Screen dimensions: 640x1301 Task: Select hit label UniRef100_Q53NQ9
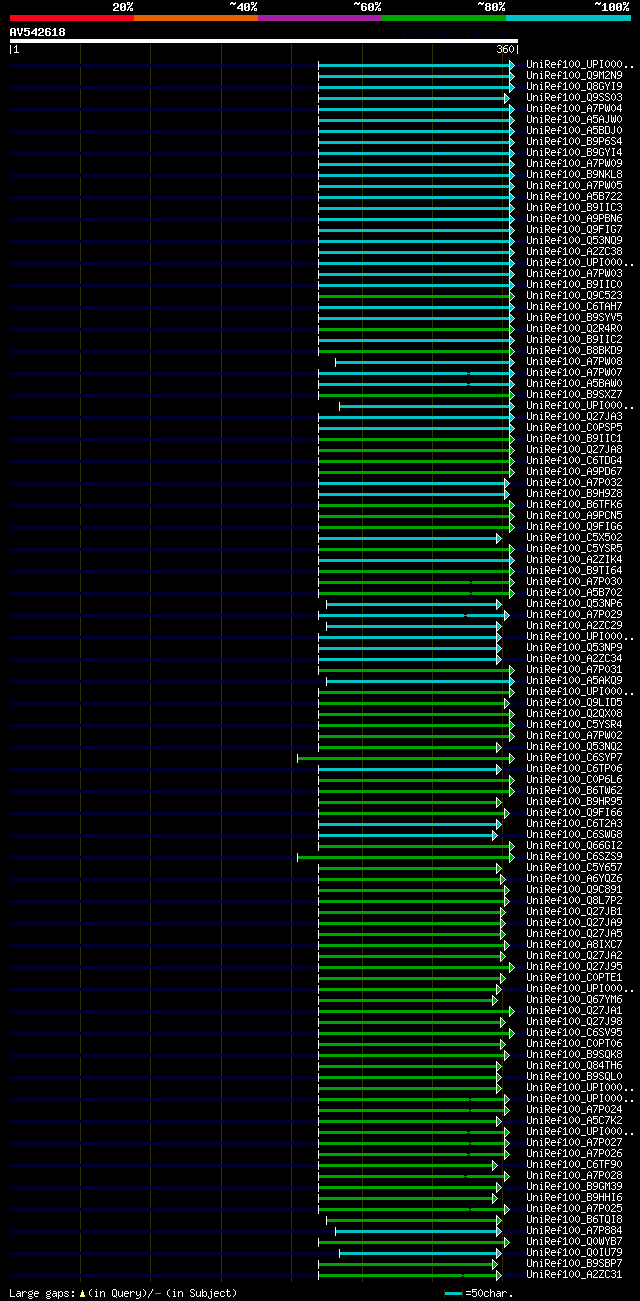[574, 240]
